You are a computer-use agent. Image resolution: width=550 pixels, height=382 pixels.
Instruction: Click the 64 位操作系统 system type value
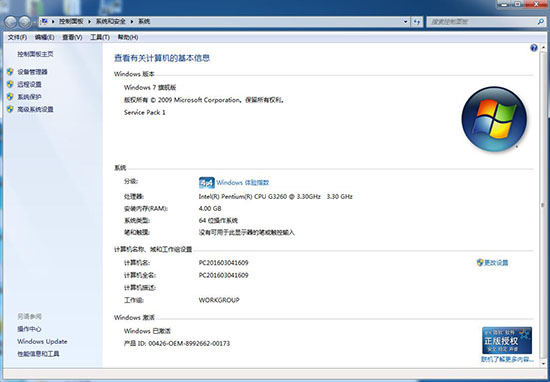point(218,220)
